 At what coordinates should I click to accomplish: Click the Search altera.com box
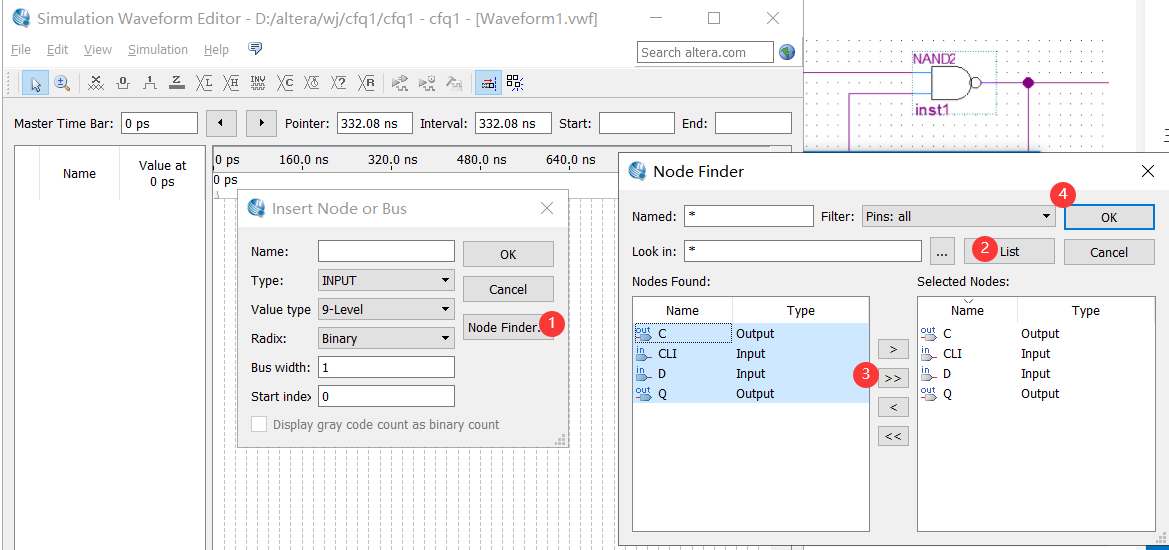tap(706, 52)
